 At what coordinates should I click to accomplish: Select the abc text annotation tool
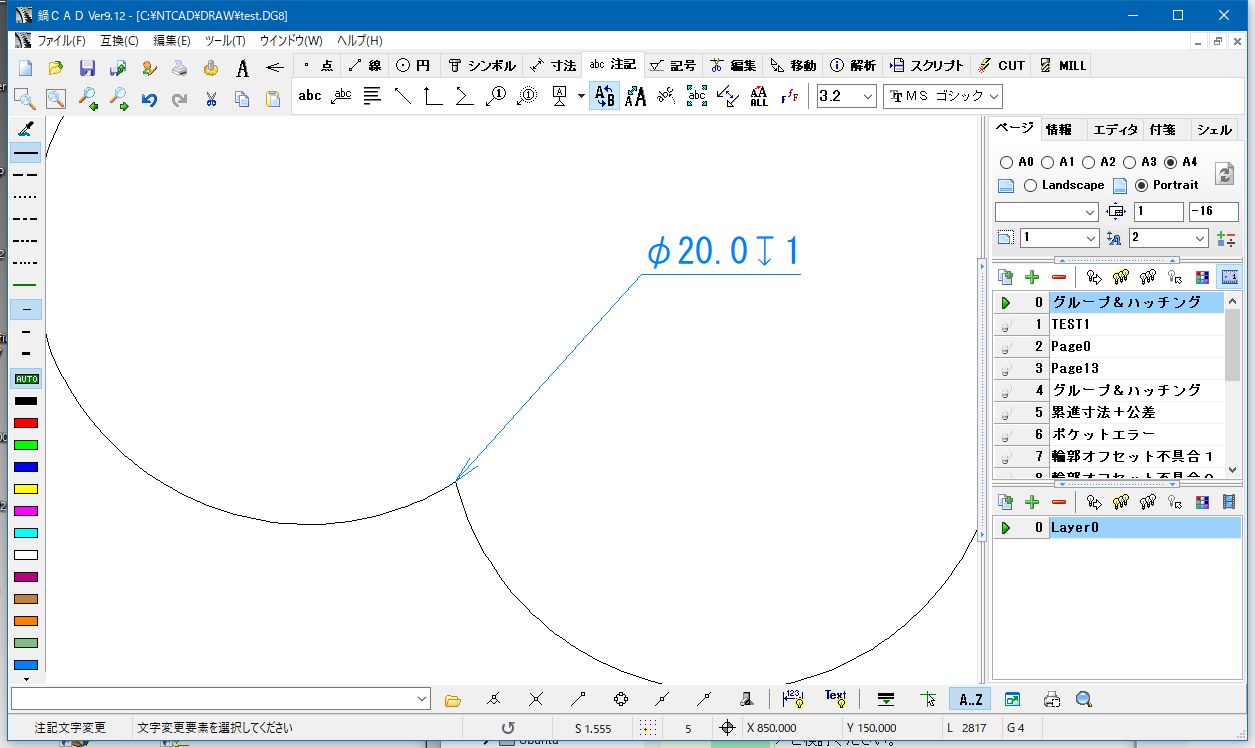310,96
